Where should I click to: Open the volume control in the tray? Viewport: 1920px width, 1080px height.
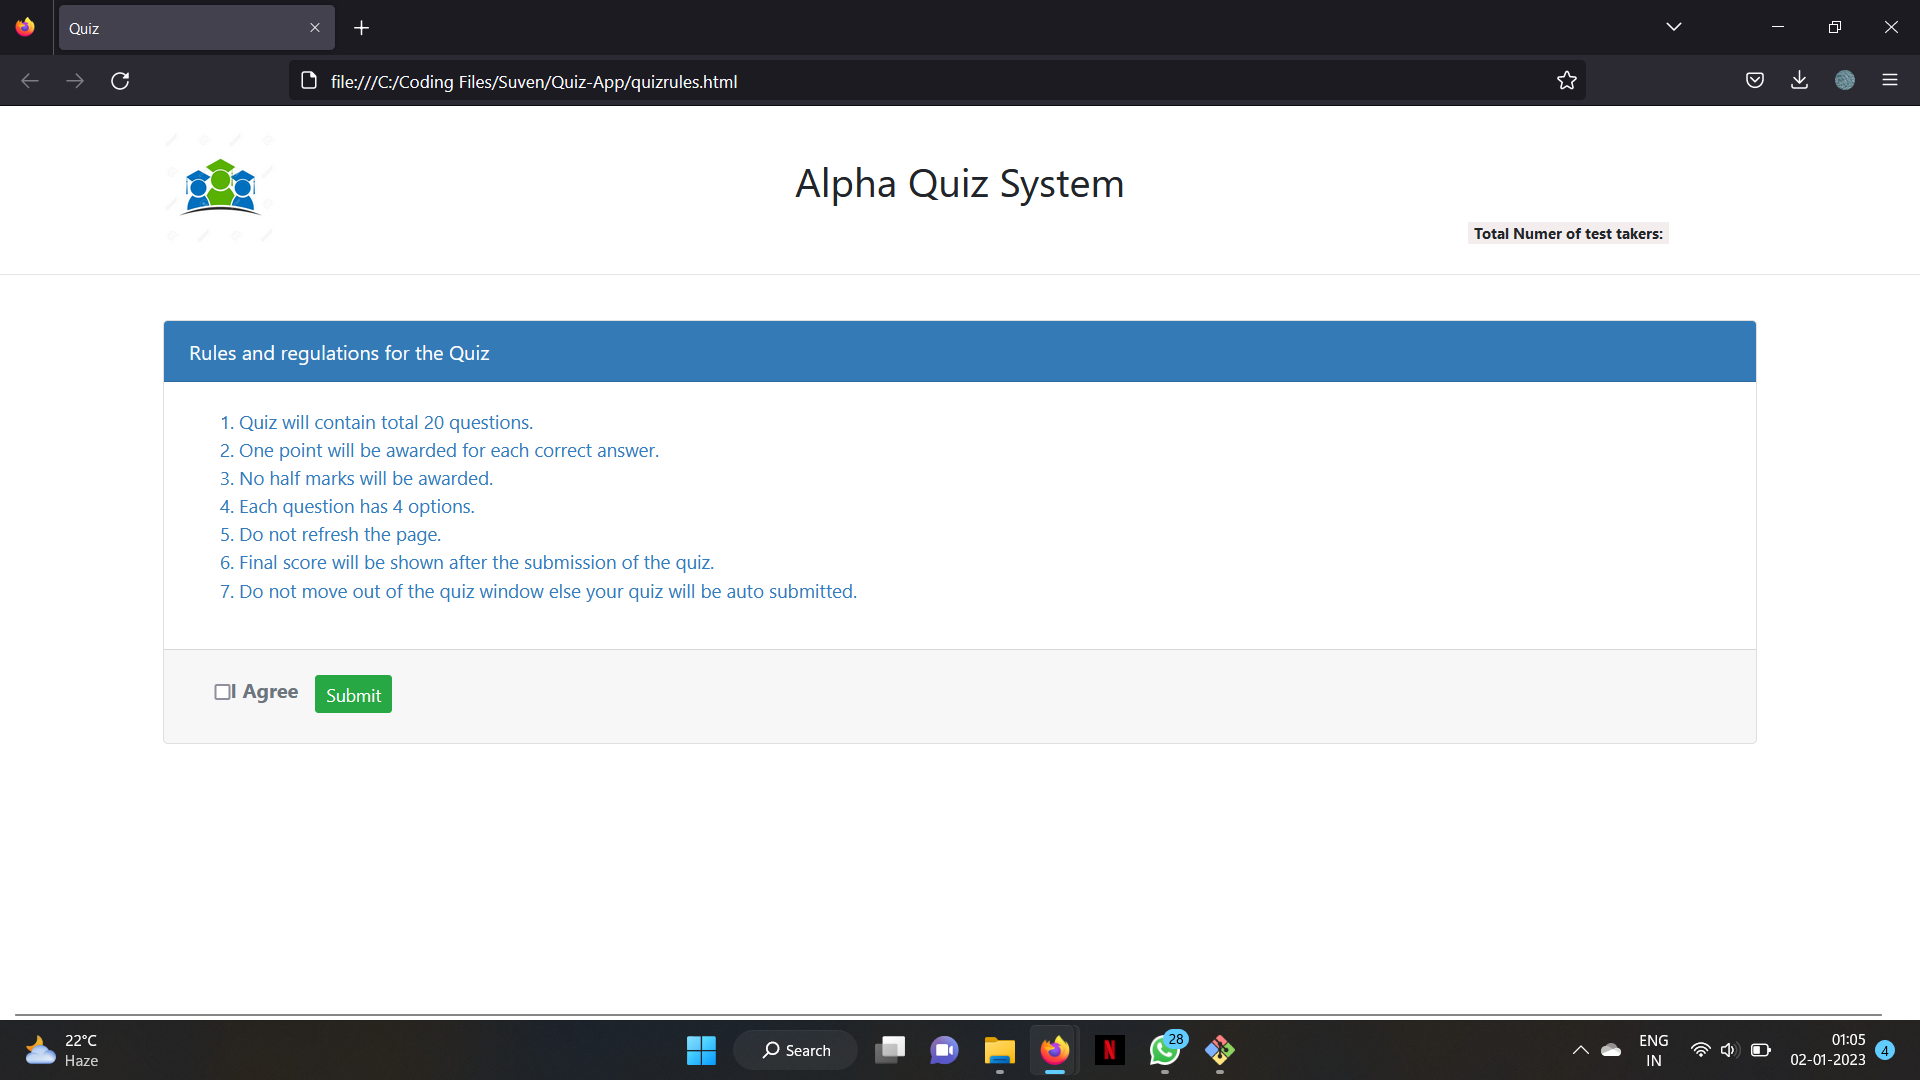(x=1731, y=1050)
